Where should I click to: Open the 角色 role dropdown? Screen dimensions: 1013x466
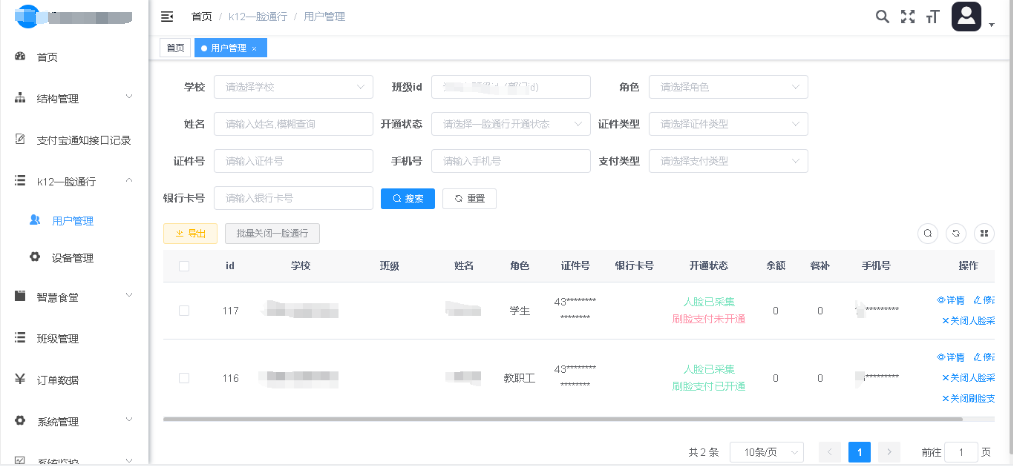pyautogui.click(x=728, y=87)
